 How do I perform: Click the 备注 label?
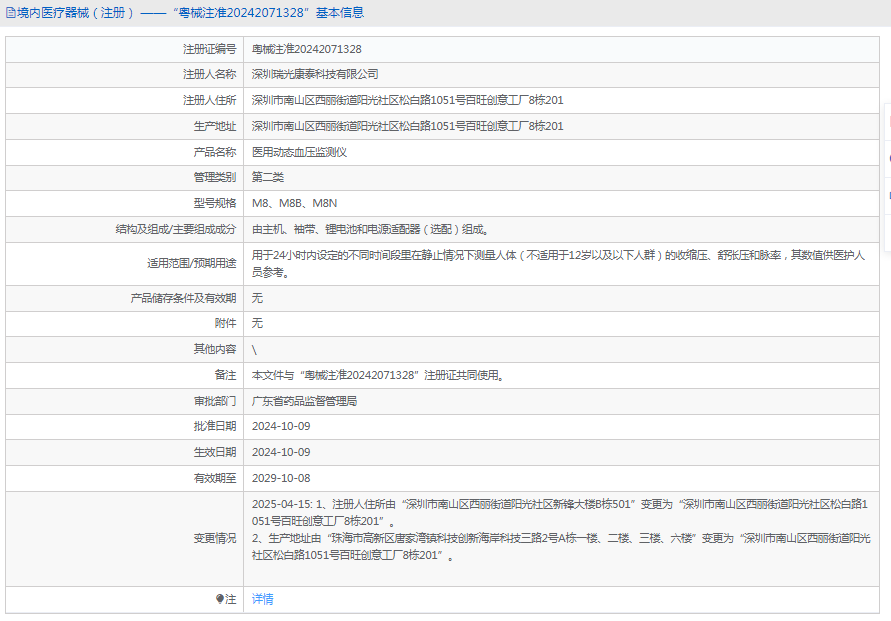click(x=226, y=376)
